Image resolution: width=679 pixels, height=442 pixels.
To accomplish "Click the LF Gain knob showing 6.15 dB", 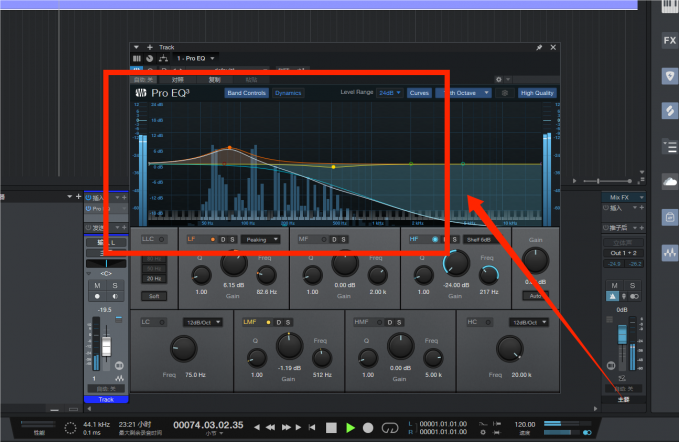I will [234, 264].
